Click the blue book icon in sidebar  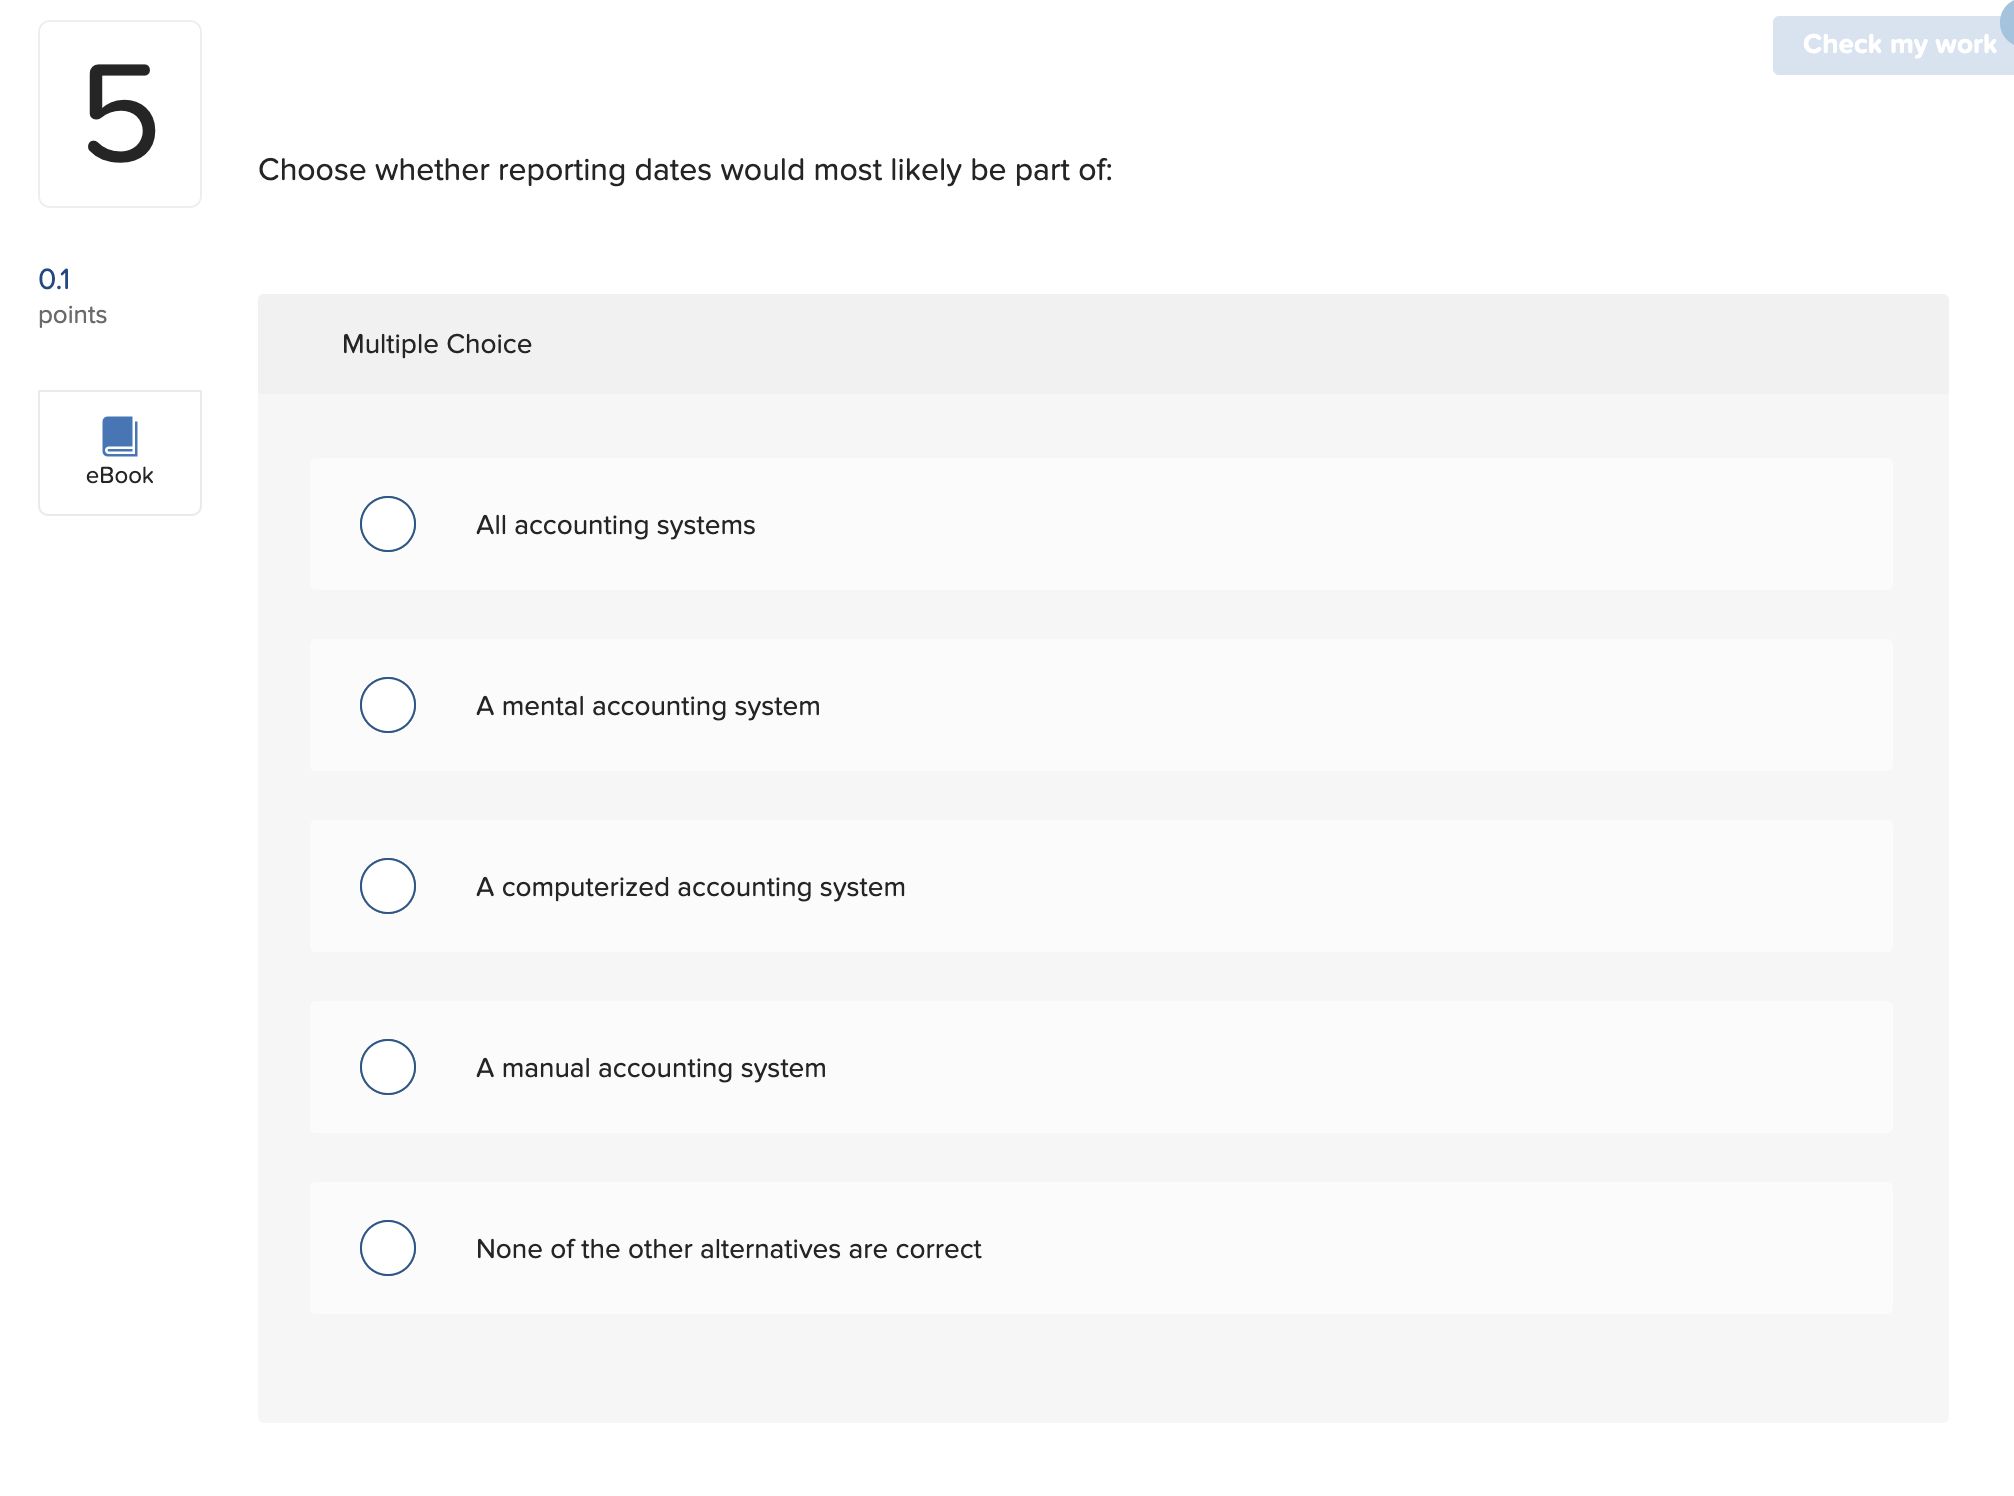coord(119,434)
